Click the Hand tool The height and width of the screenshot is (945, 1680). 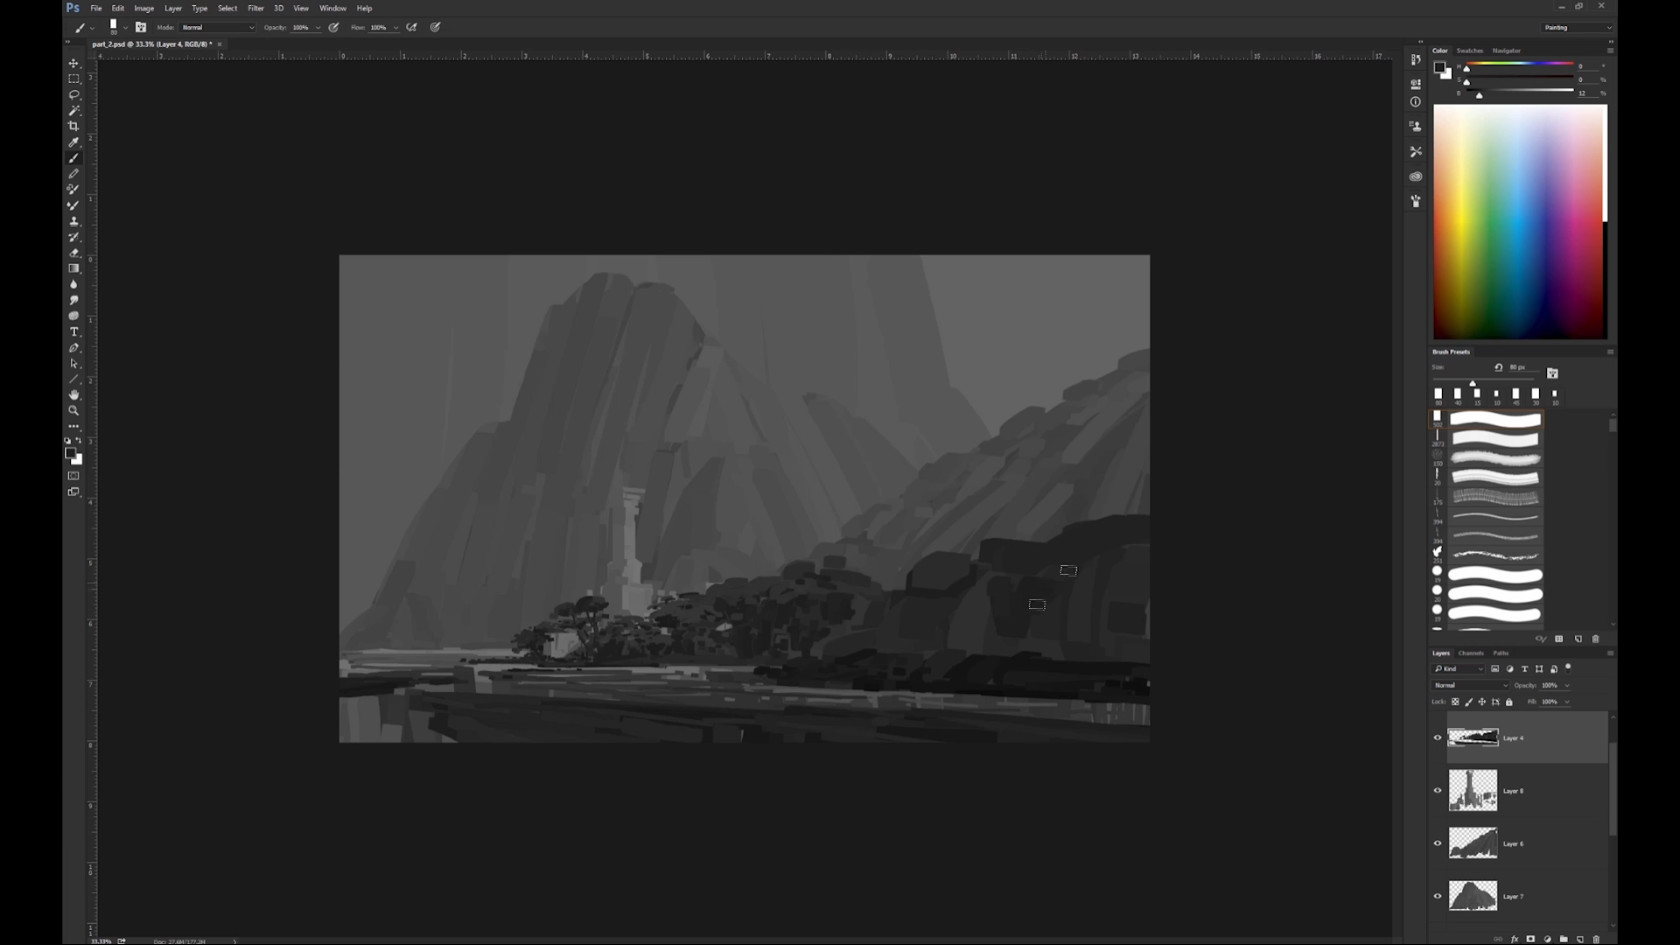74,395
